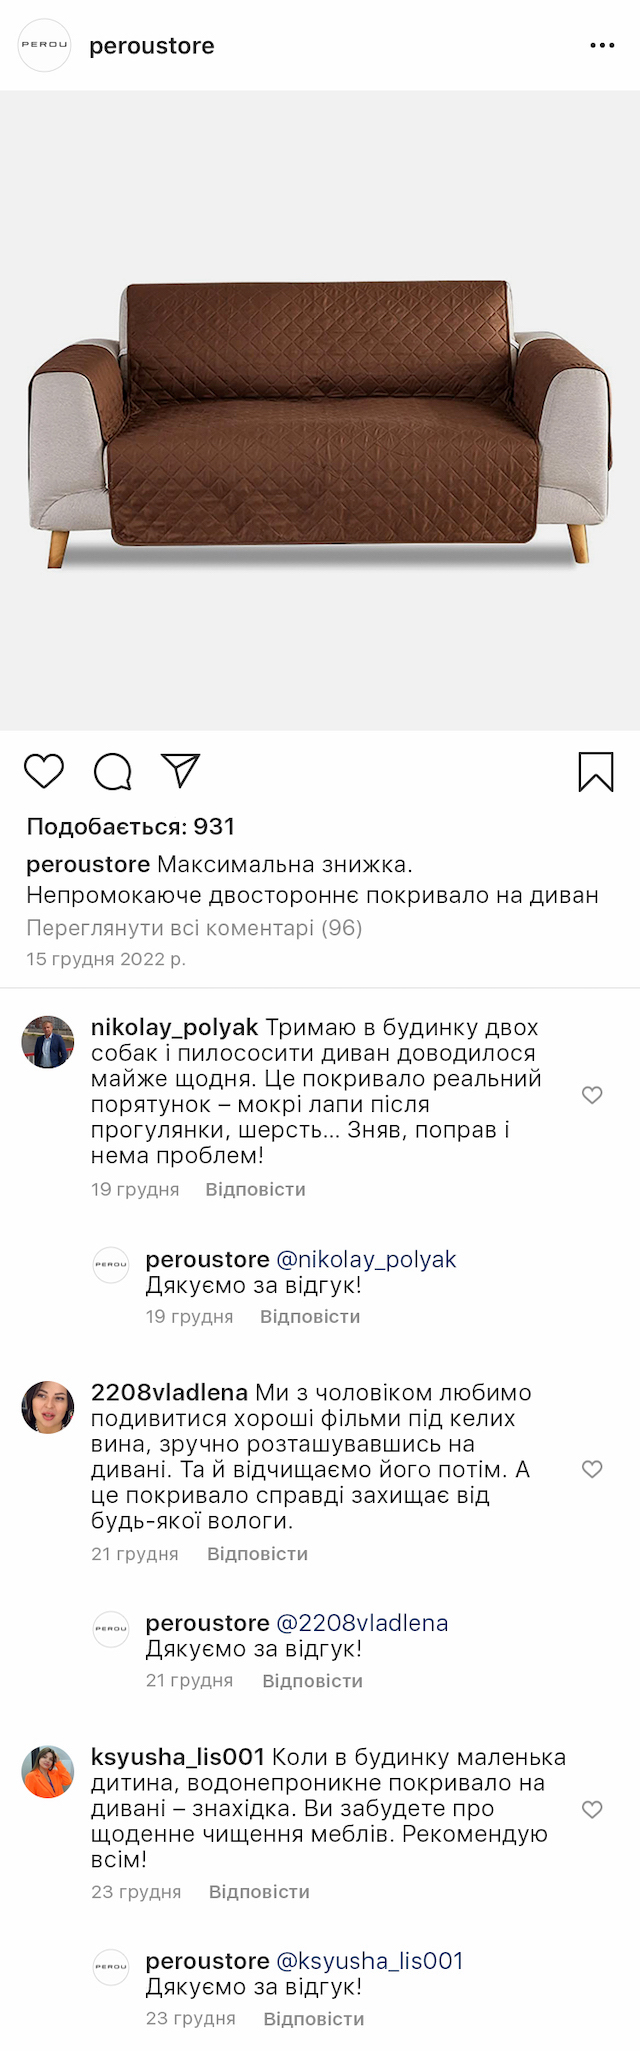
Task: Share the post via paper plane icon
Action: pos(181,771)
